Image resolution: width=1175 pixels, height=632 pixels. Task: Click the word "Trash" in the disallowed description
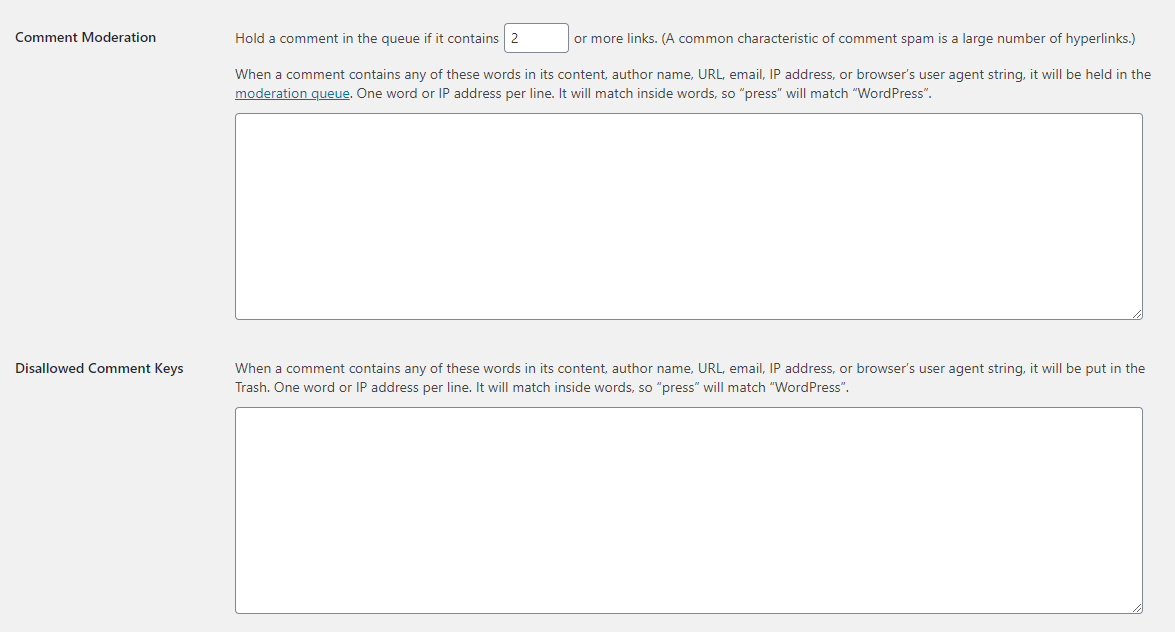251,388
